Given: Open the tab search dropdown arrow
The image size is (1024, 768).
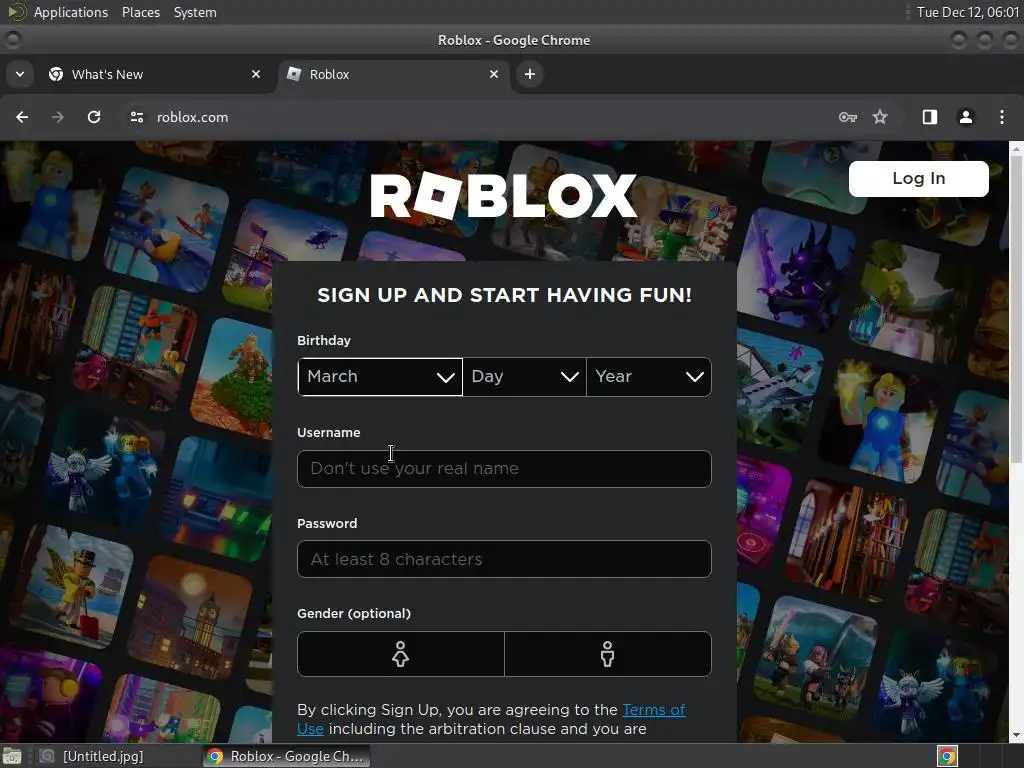Looking at the screenshot, I should click(x=20, y=74).
